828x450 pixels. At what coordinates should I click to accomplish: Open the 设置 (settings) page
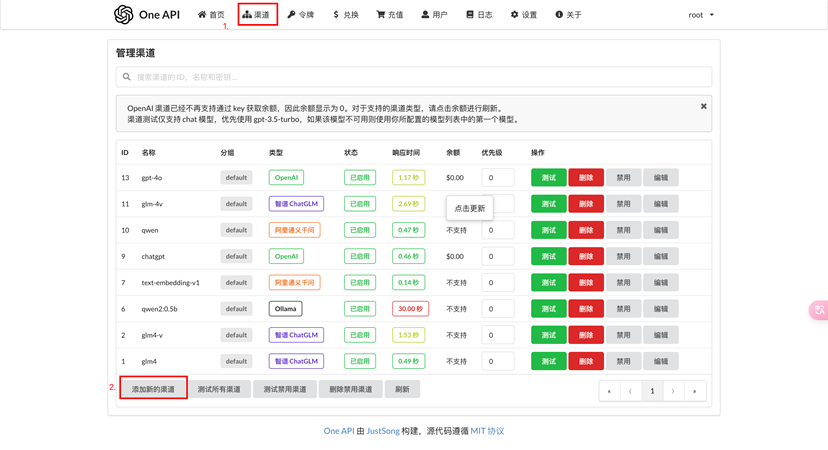(x=524, y=15)
